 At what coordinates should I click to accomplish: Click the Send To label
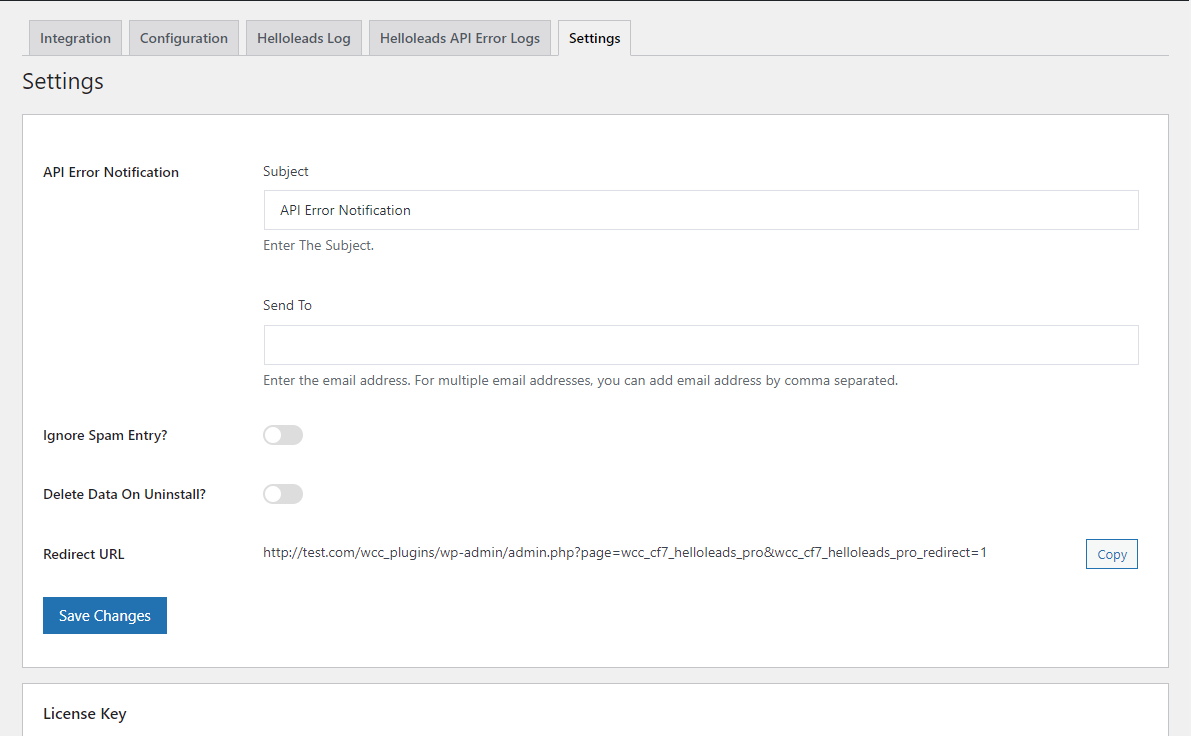[287, 305]
